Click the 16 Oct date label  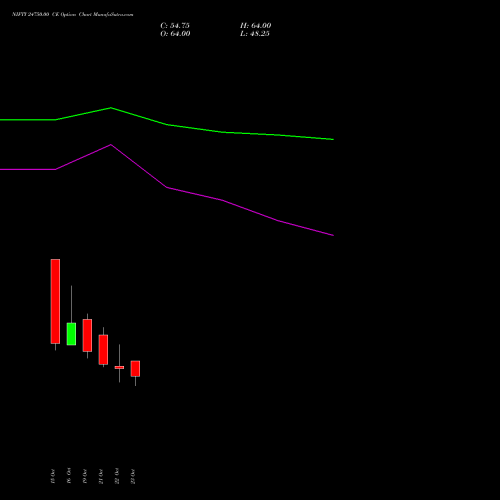click(x=69, y=476)
